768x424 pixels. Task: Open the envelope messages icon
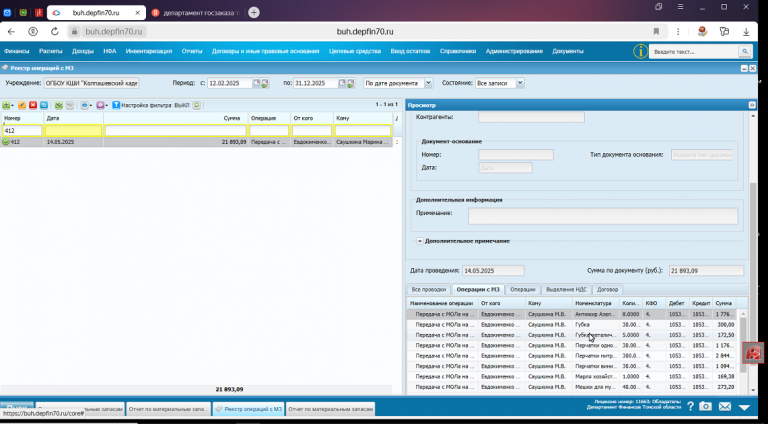coord(725,406)
